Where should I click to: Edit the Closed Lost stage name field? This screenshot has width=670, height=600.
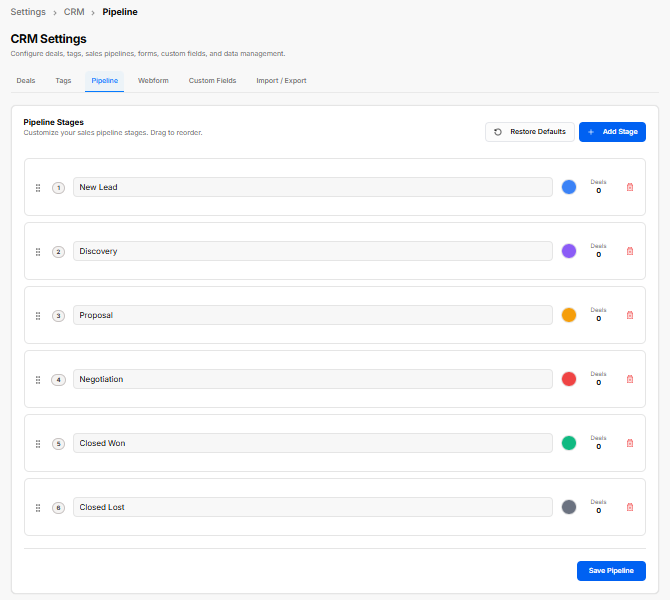(313, 507)
